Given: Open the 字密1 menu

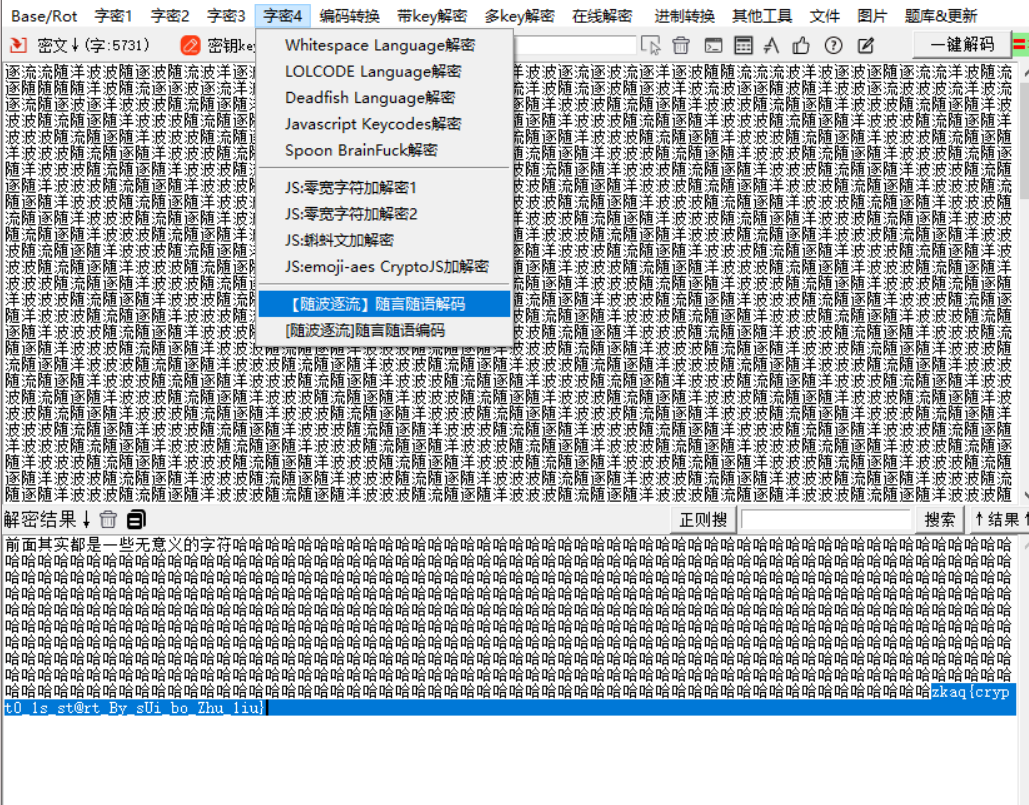Looking at the screenshot, I should pos(114,16).
